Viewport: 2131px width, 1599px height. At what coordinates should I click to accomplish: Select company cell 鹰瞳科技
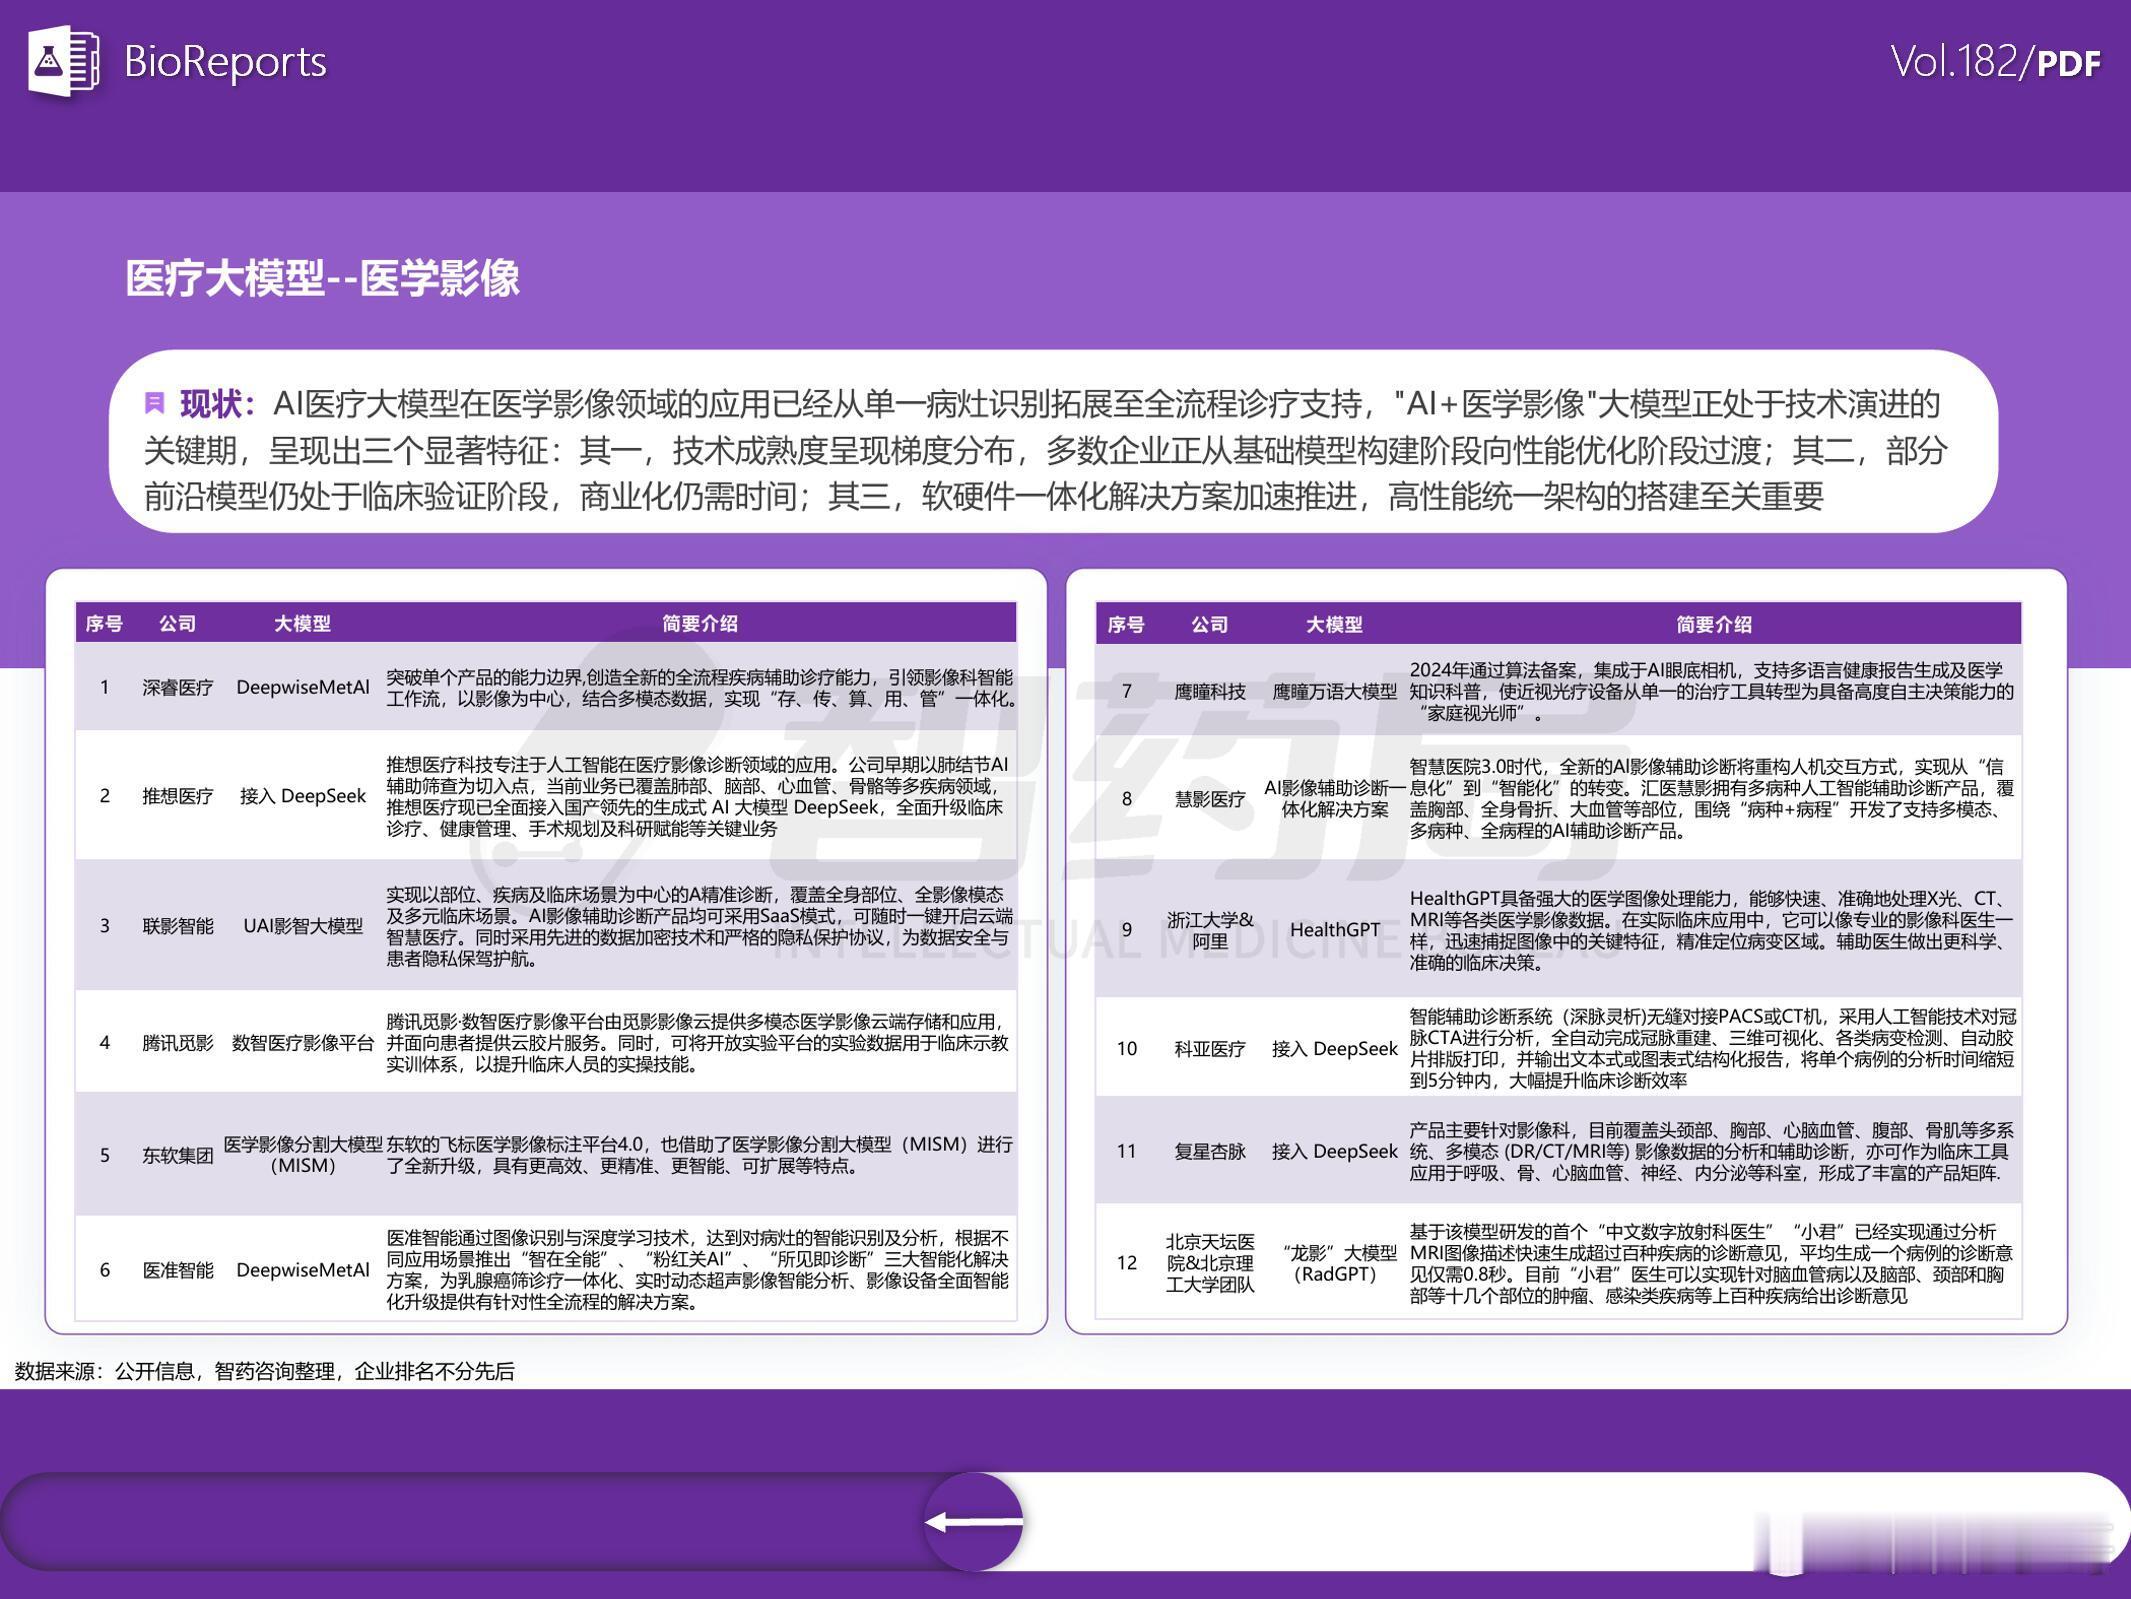(1210, 691)
